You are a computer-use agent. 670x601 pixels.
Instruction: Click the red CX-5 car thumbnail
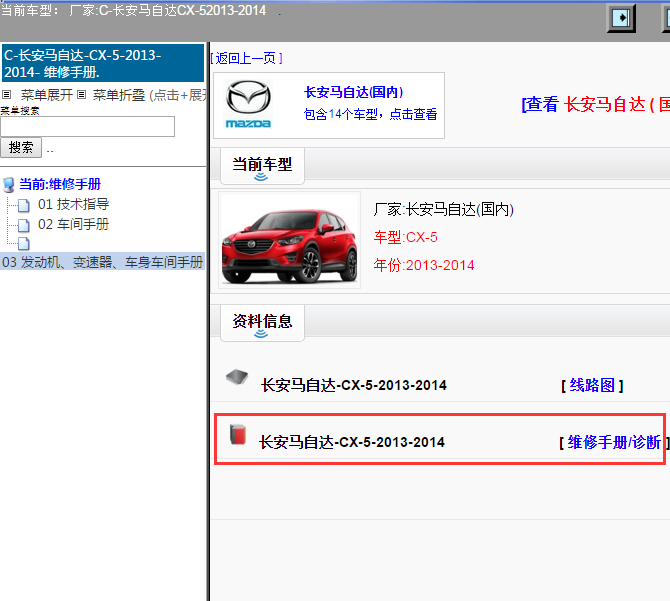(290, 240)
